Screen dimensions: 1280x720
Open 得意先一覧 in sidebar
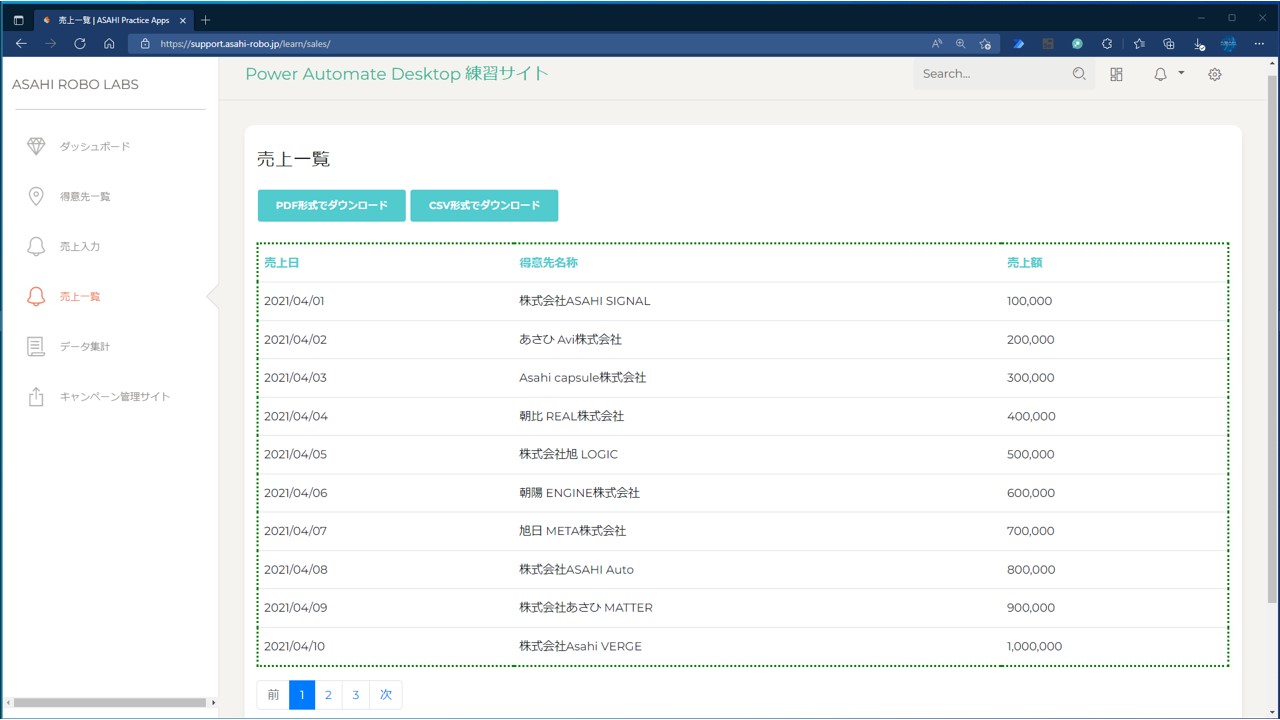85,196
